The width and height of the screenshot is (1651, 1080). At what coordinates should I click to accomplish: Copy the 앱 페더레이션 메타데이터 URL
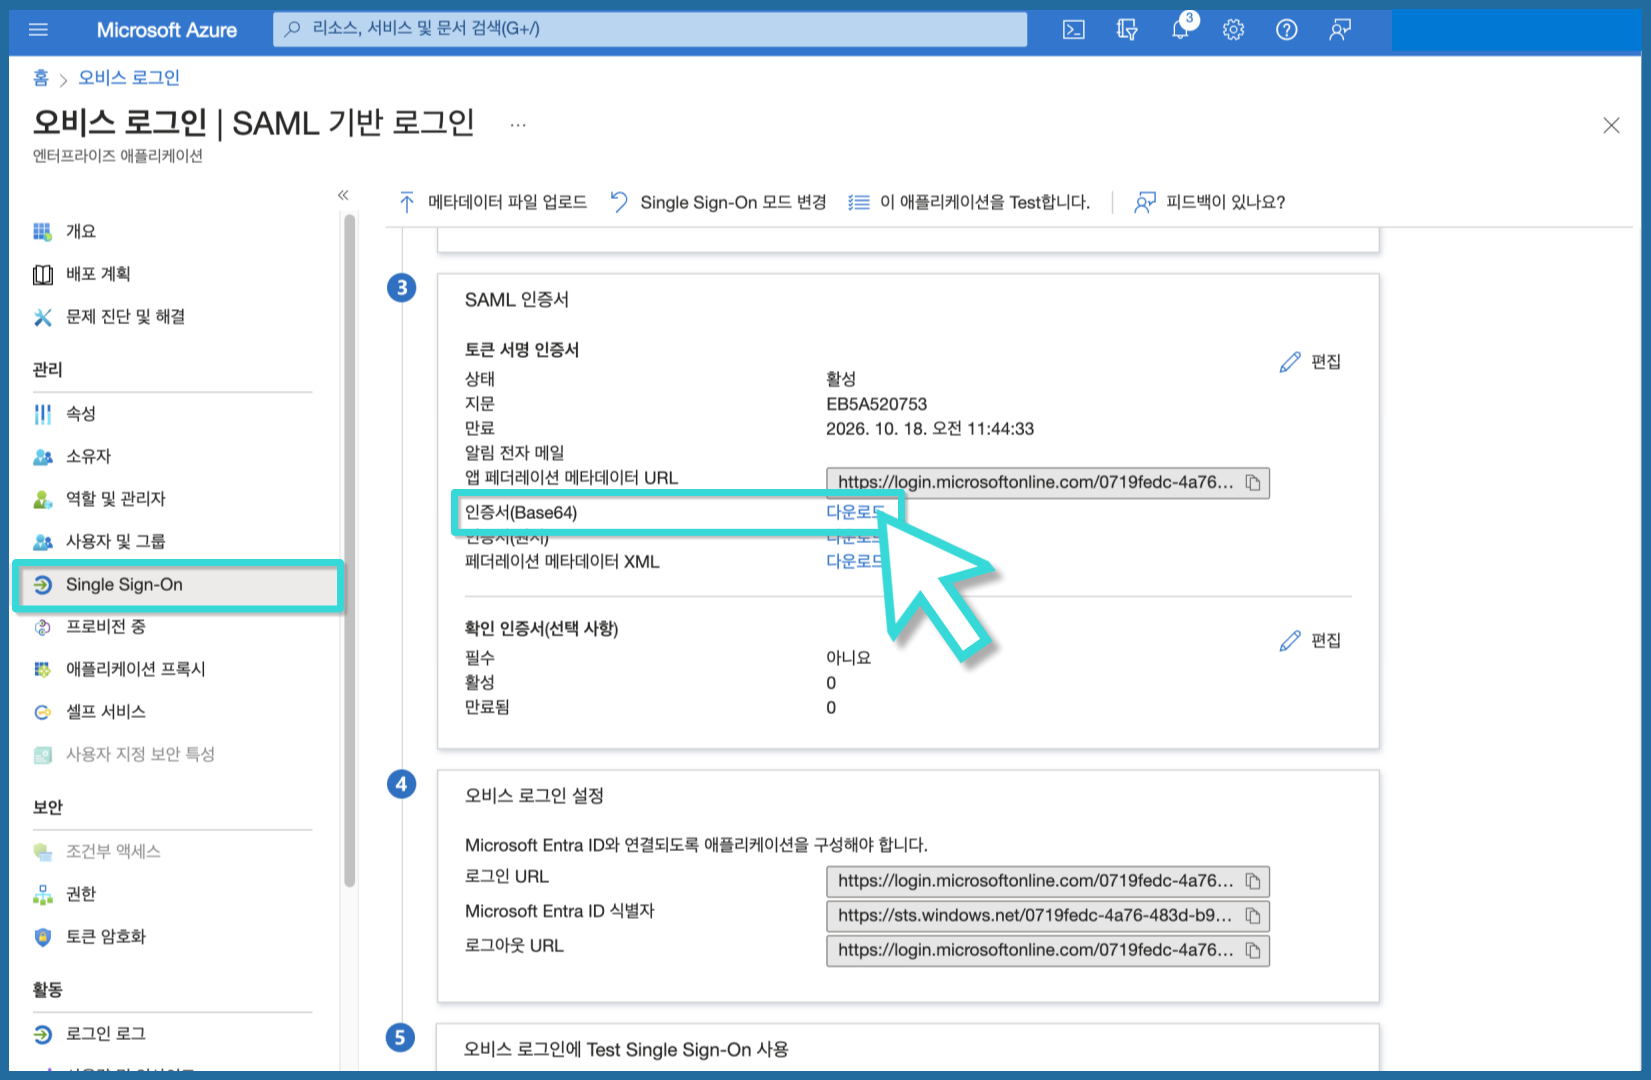pyautogui.click(x=1253, y=483)
